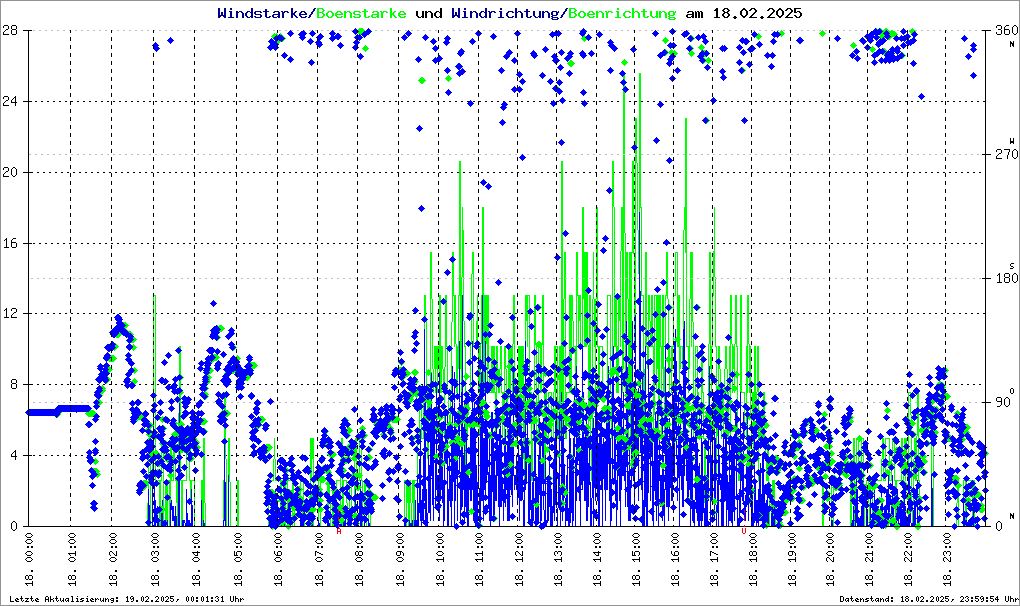
Task: Click the compass letter S on right axis
Action: [x=1012, y=265]
